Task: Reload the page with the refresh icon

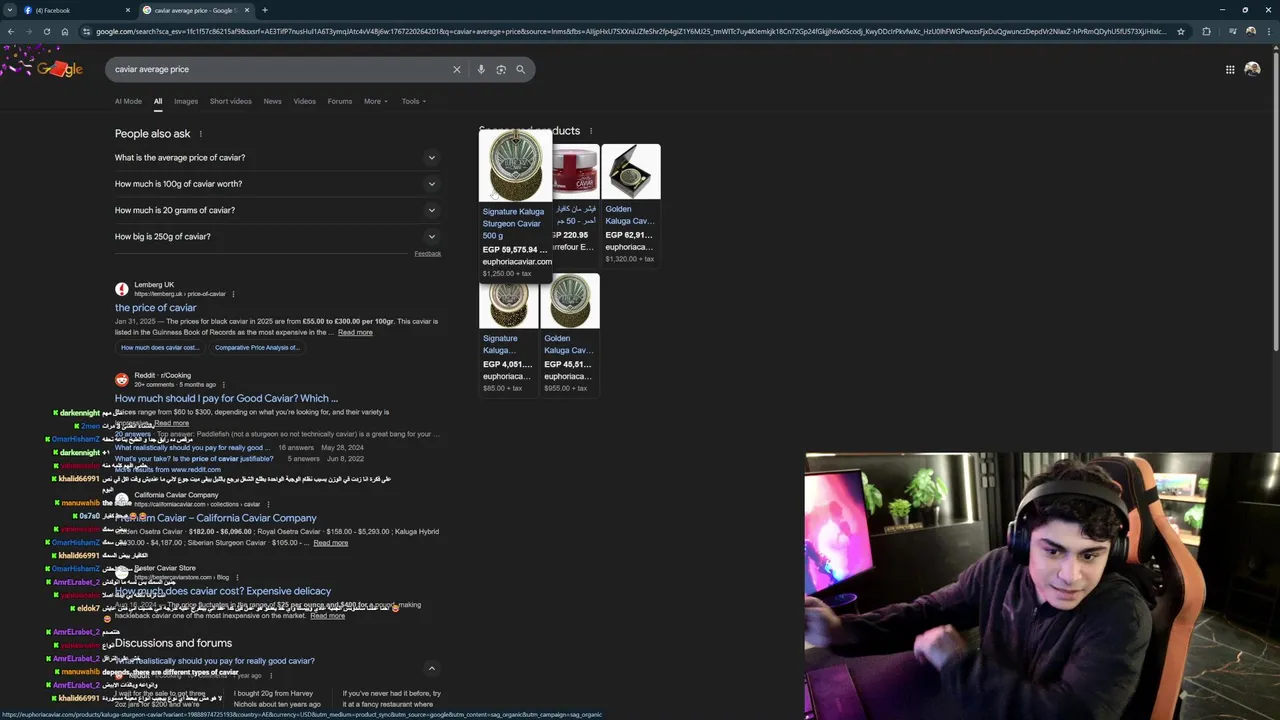Action: 46,31
